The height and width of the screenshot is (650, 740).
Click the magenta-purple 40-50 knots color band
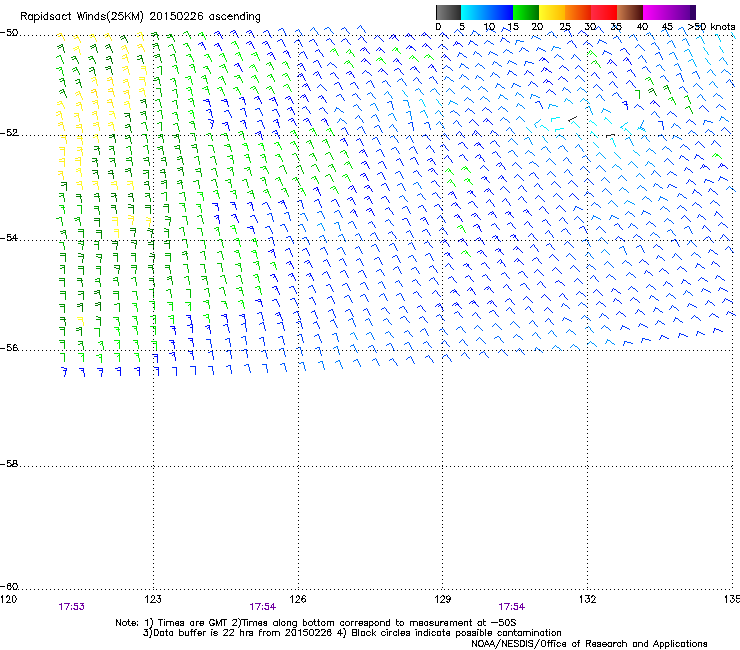(x=669, y=12)
